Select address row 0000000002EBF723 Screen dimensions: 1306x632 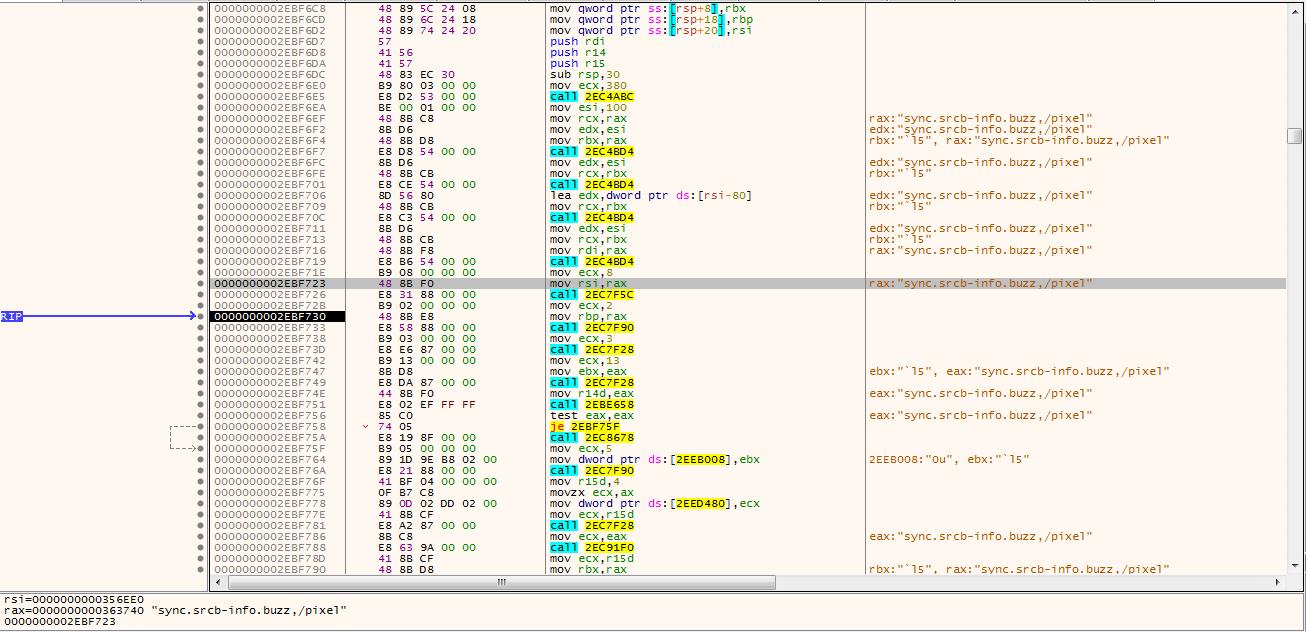click(269, 283)
